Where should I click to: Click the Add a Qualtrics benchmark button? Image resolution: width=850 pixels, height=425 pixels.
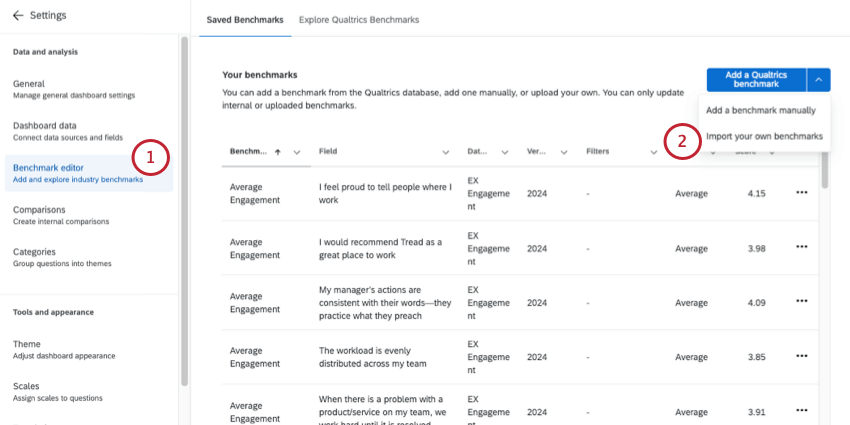[755, 80]
